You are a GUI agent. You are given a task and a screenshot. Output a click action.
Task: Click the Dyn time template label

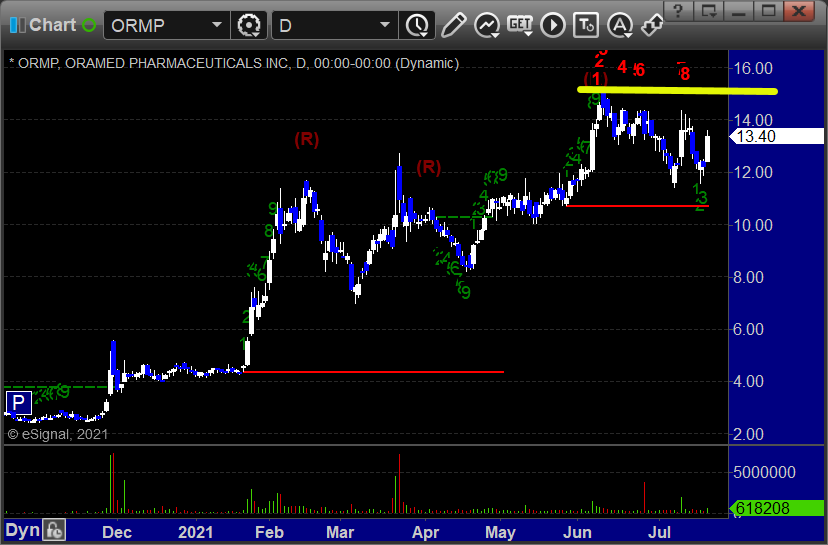click(22, 530)
